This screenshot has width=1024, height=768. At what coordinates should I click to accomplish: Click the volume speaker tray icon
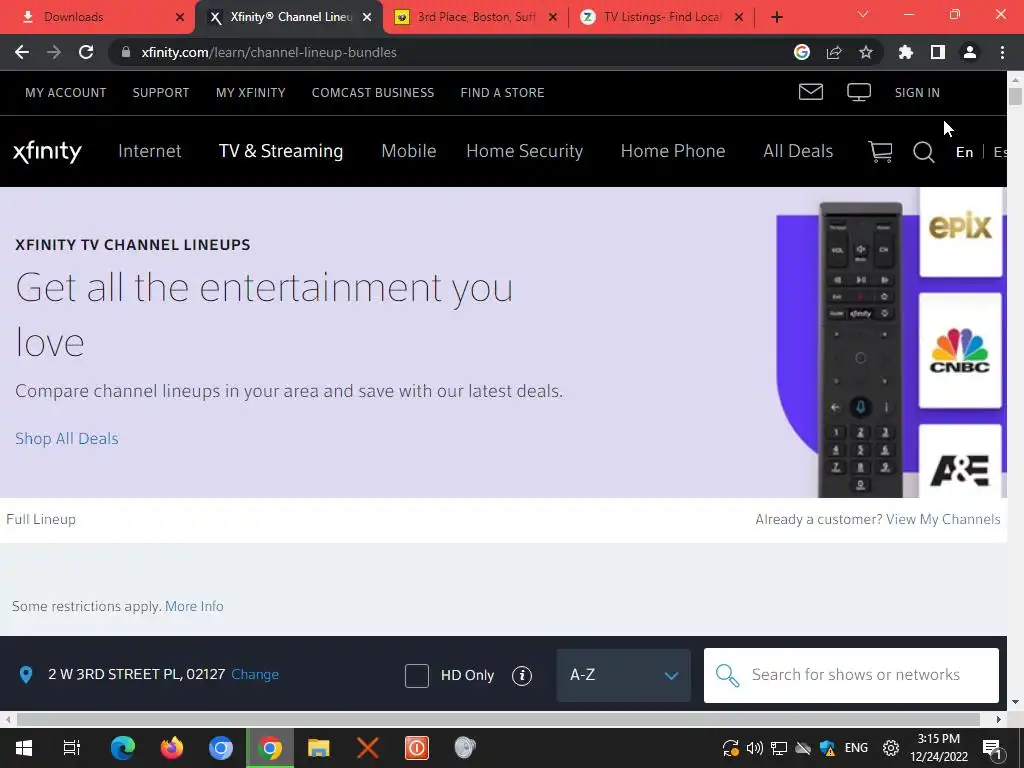click(x=754, y=748)
